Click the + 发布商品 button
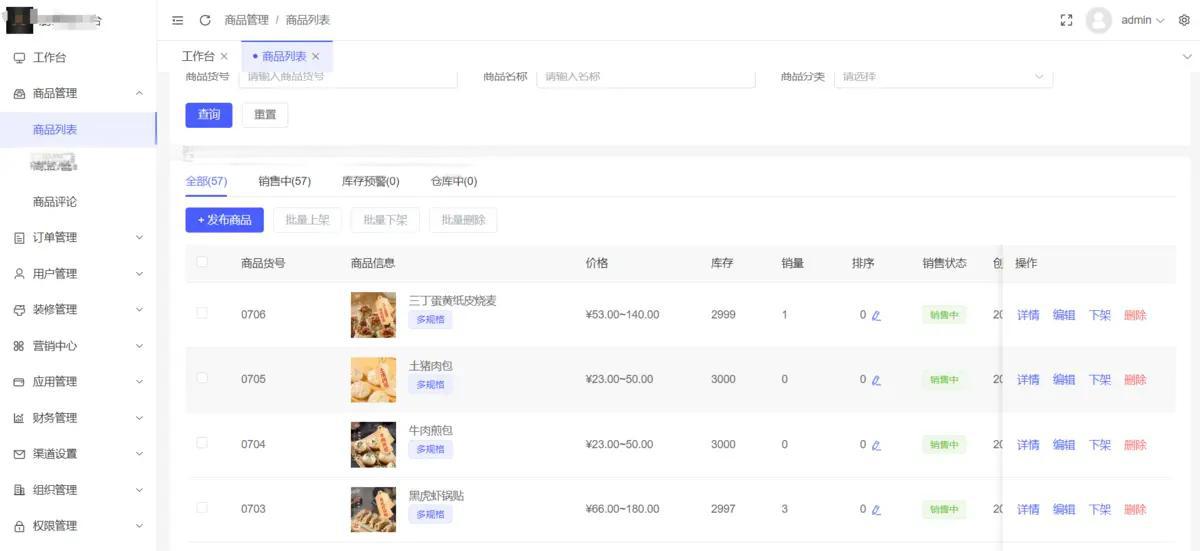1200x551 pixels. (224, 220)
